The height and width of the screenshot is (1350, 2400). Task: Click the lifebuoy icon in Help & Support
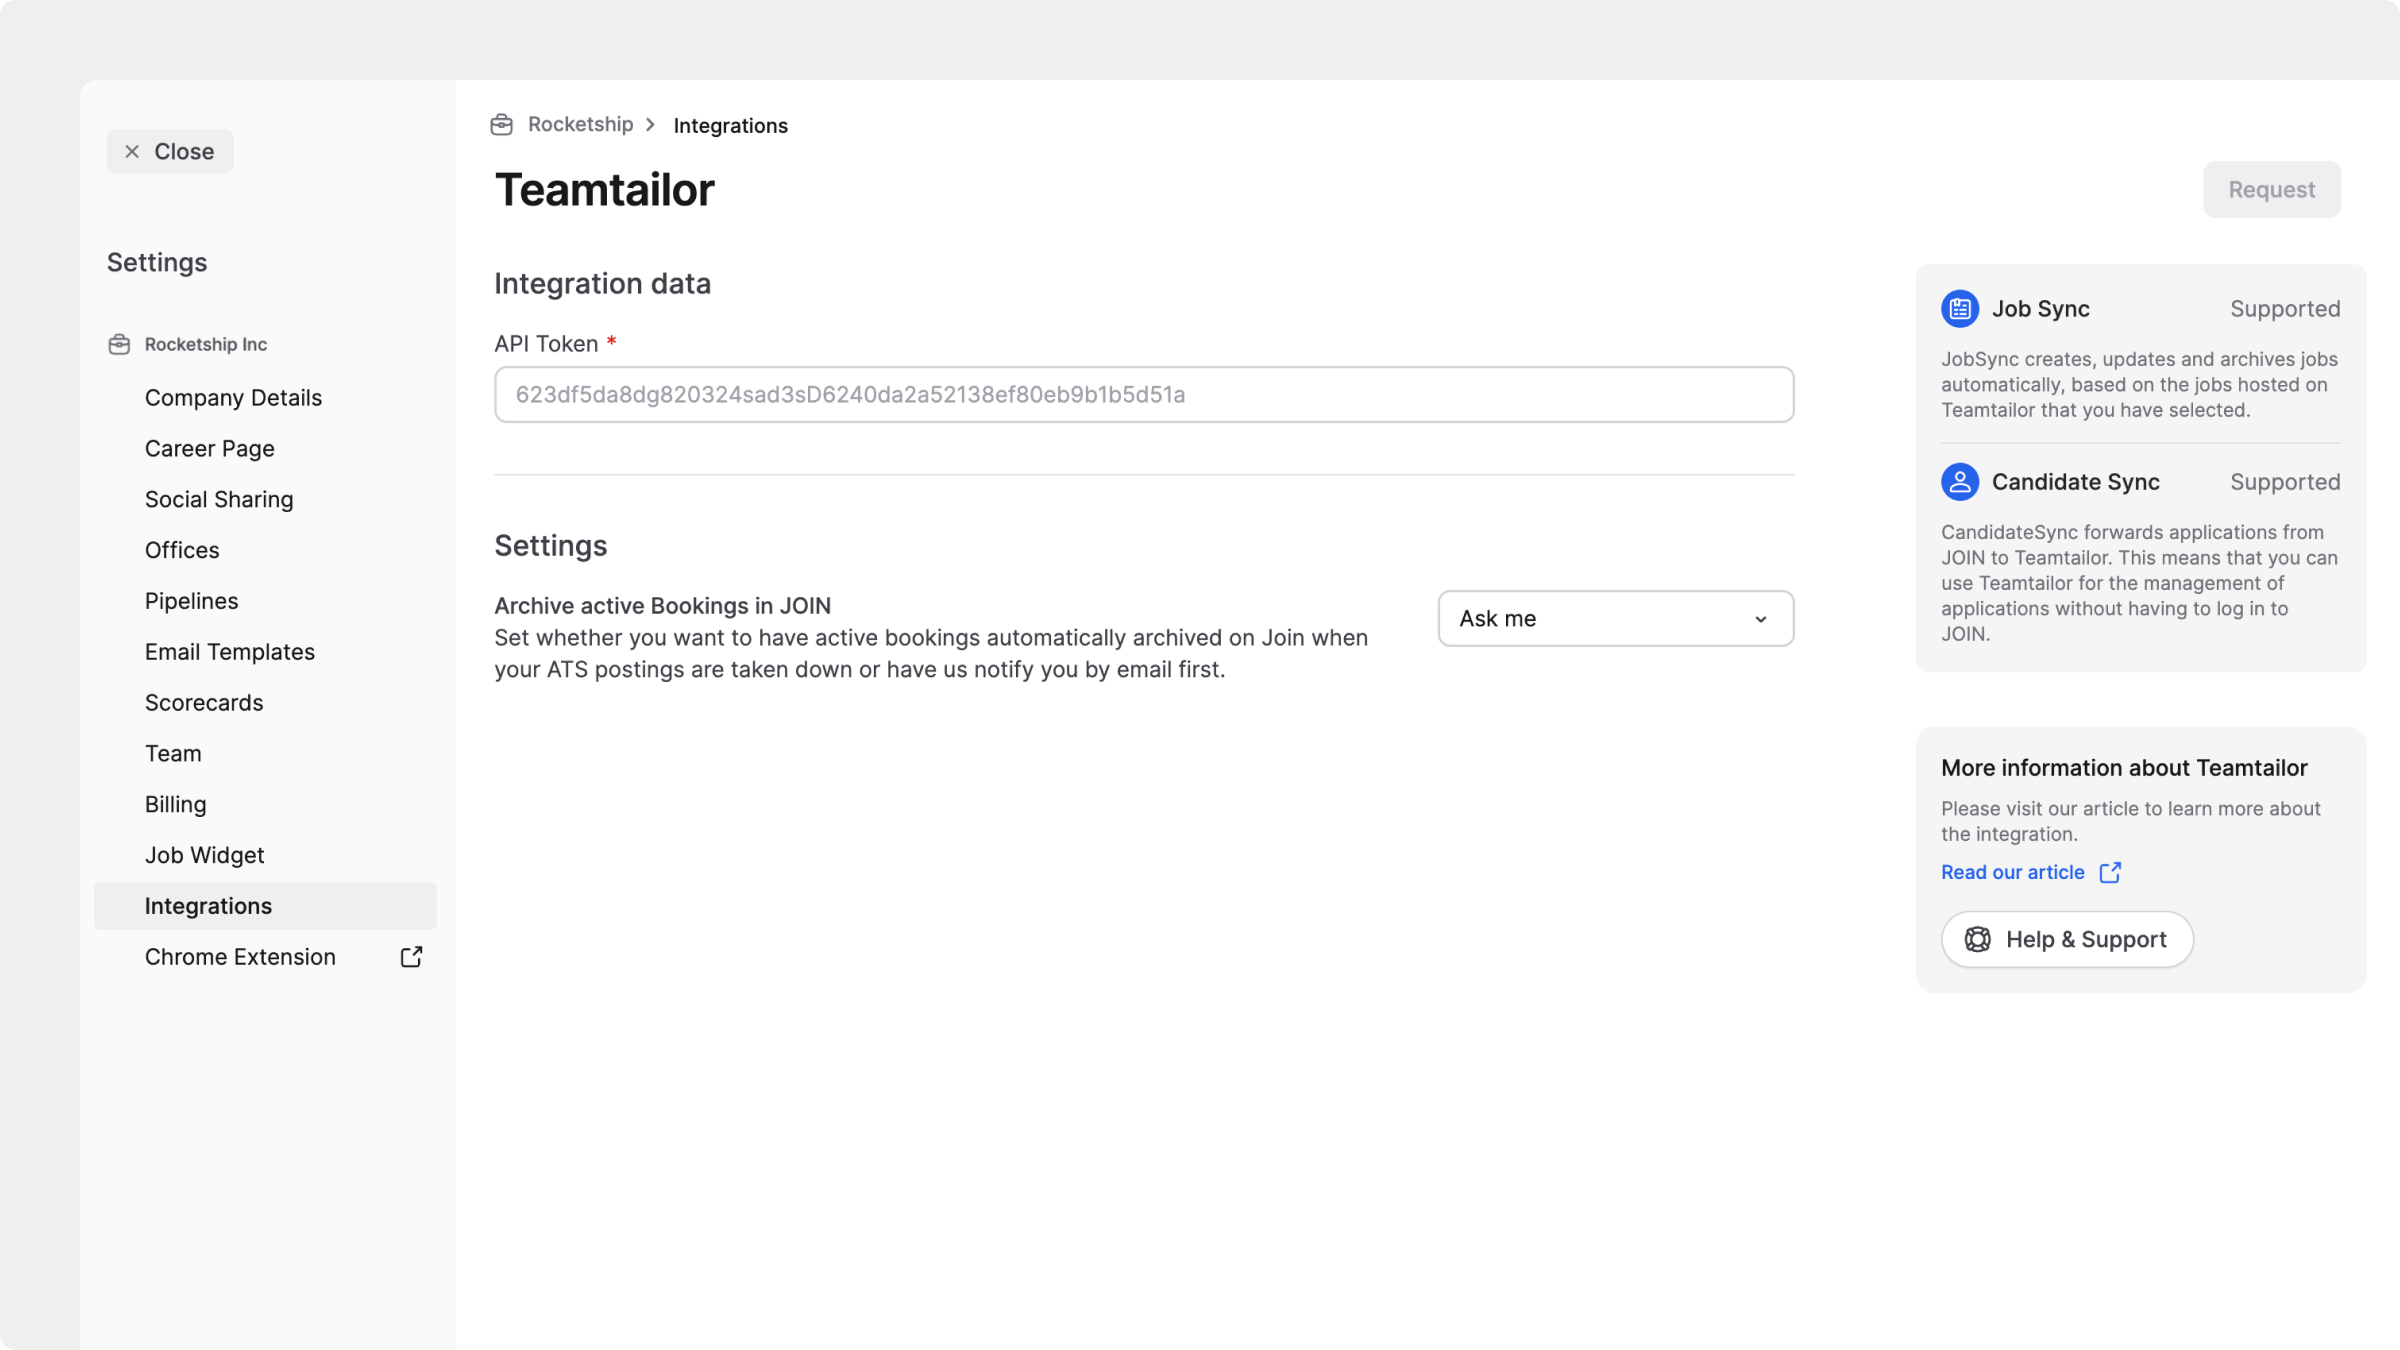pyautogui.click(x=1977, y=940)
